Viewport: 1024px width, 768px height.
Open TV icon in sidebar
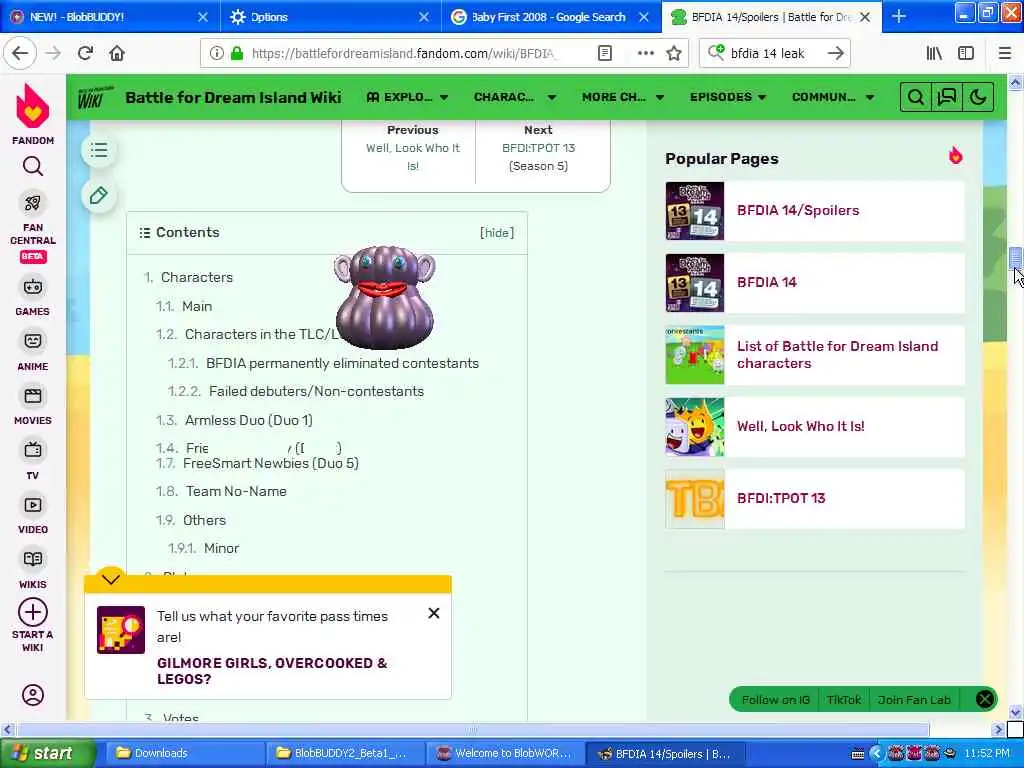33,450
